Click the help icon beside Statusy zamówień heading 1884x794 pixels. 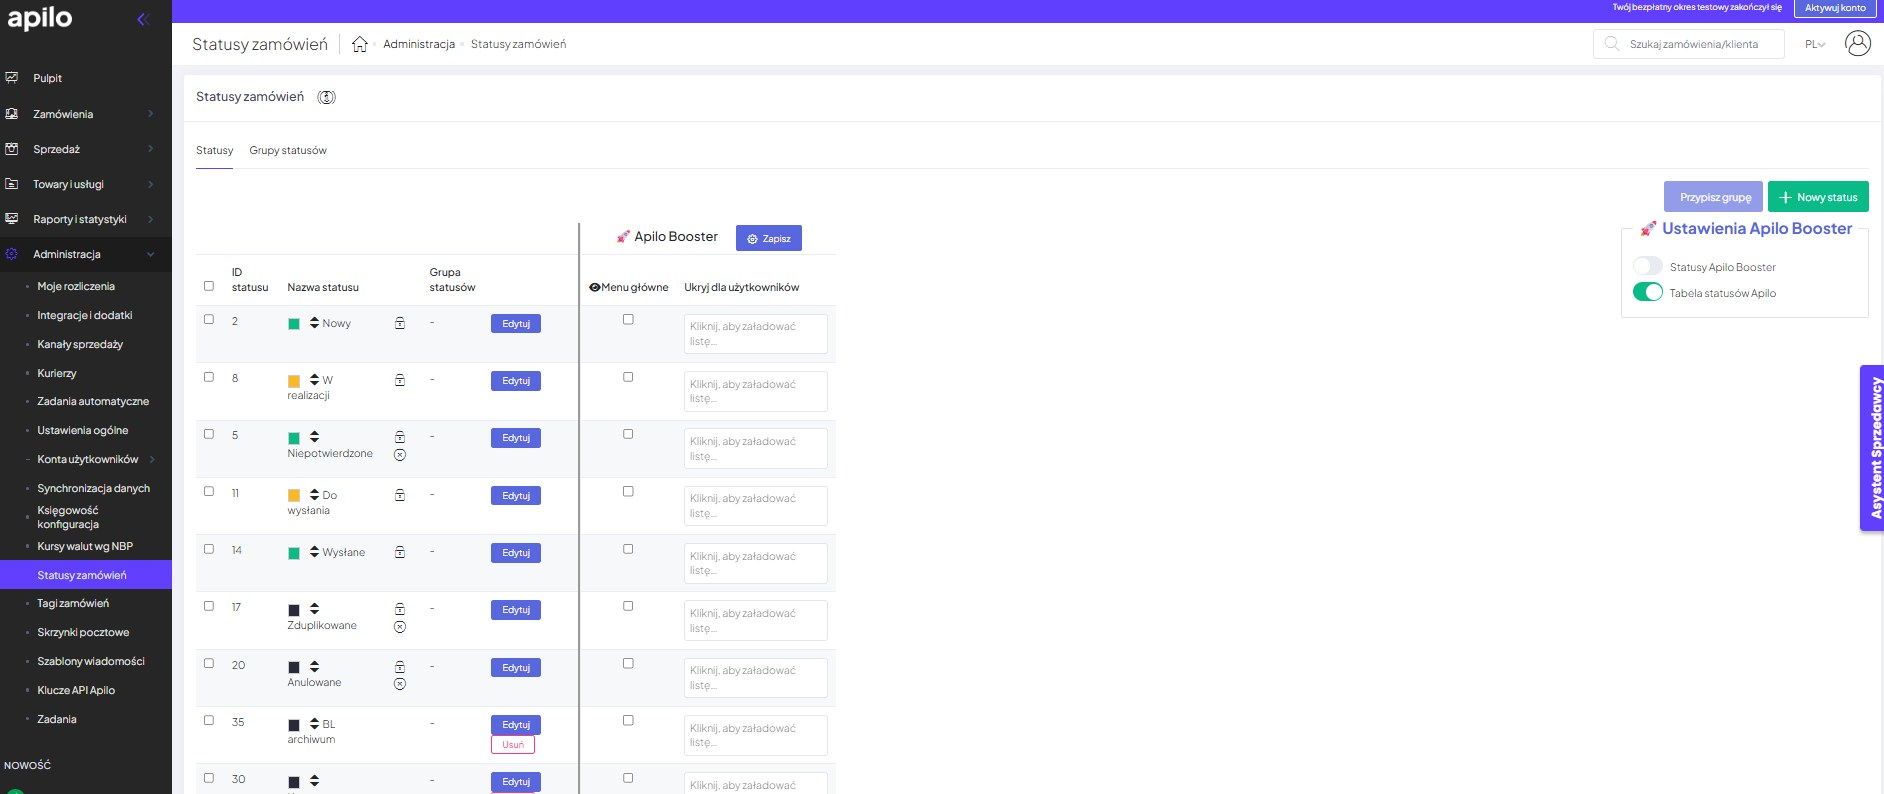click(326, 97)
